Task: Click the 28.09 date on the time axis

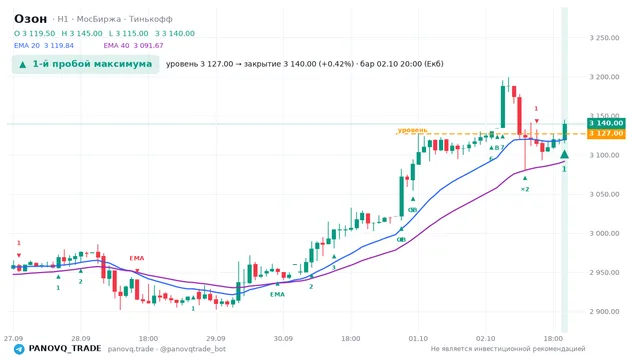Action: click(80, 338)
